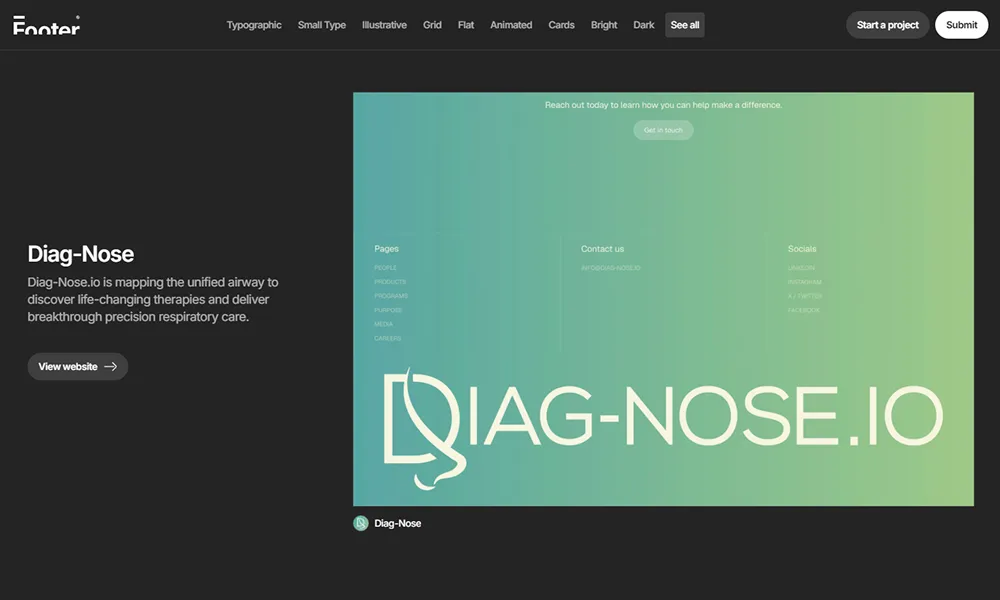Click the Diag-Nose title heading
The width and height of the screenshot is (1000, 600).
pyautogui.click(x=81, y=254)
